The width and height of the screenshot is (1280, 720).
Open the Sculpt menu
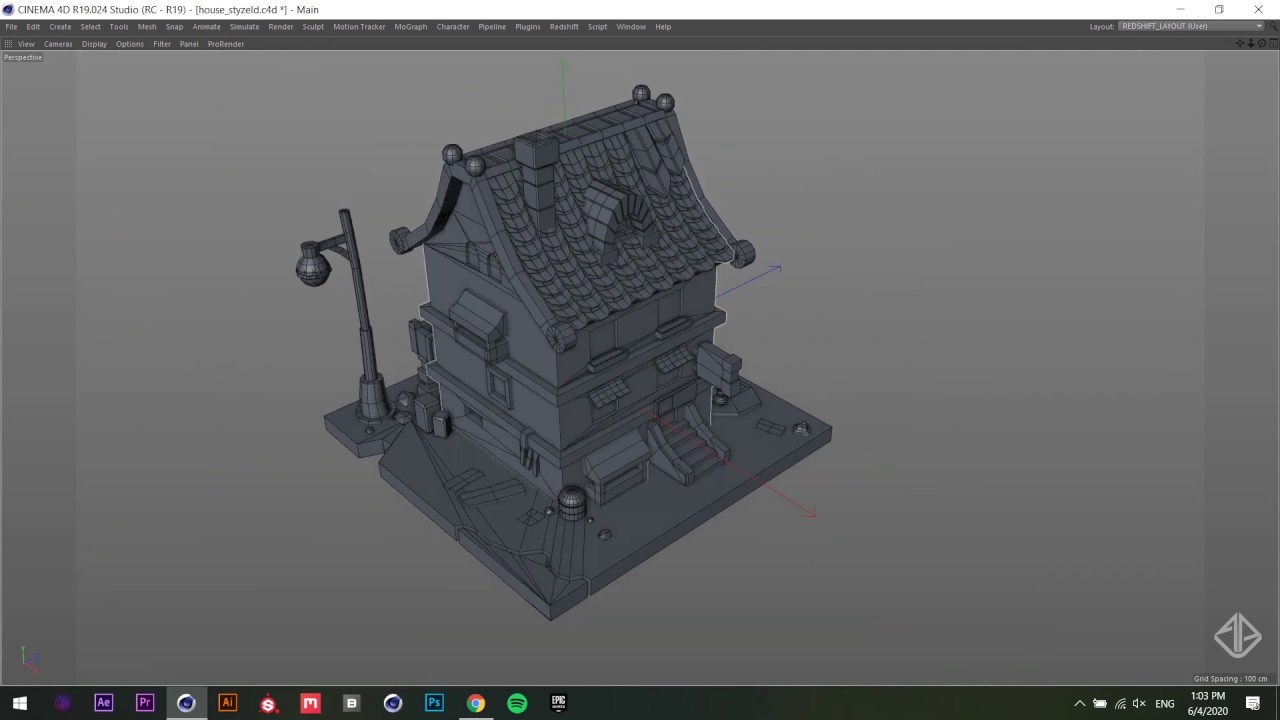pyautogui.click(x=313, y=27)
